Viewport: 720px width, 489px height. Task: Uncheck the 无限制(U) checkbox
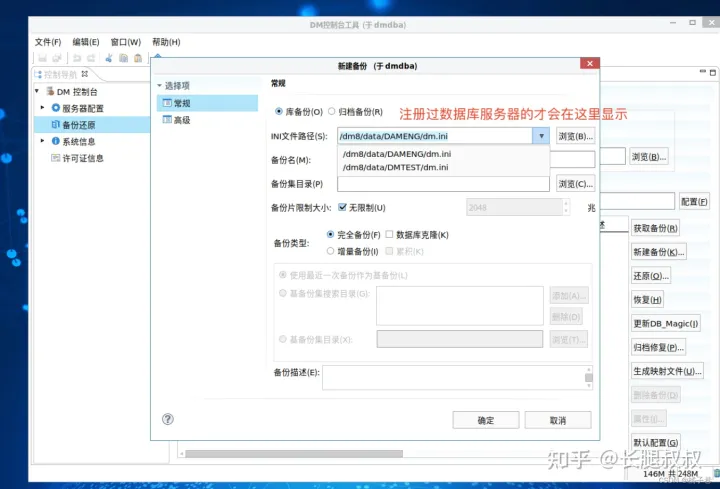point(342,207)
